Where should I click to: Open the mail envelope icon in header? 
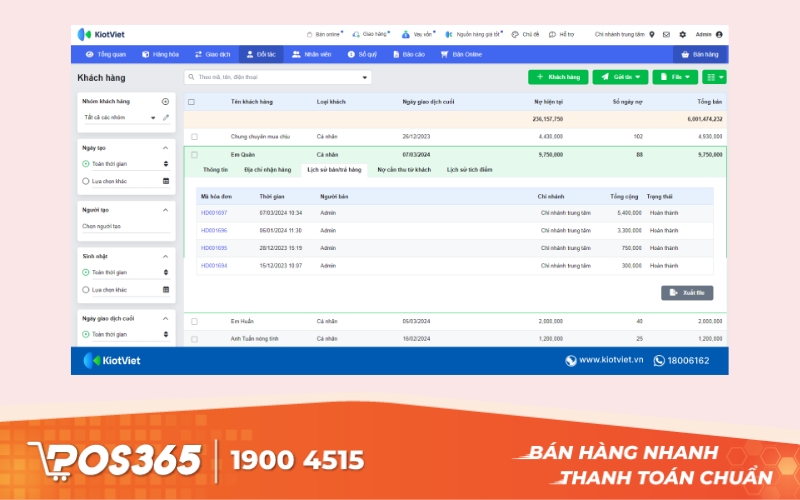pyautogui.click(x=666, y=35)
